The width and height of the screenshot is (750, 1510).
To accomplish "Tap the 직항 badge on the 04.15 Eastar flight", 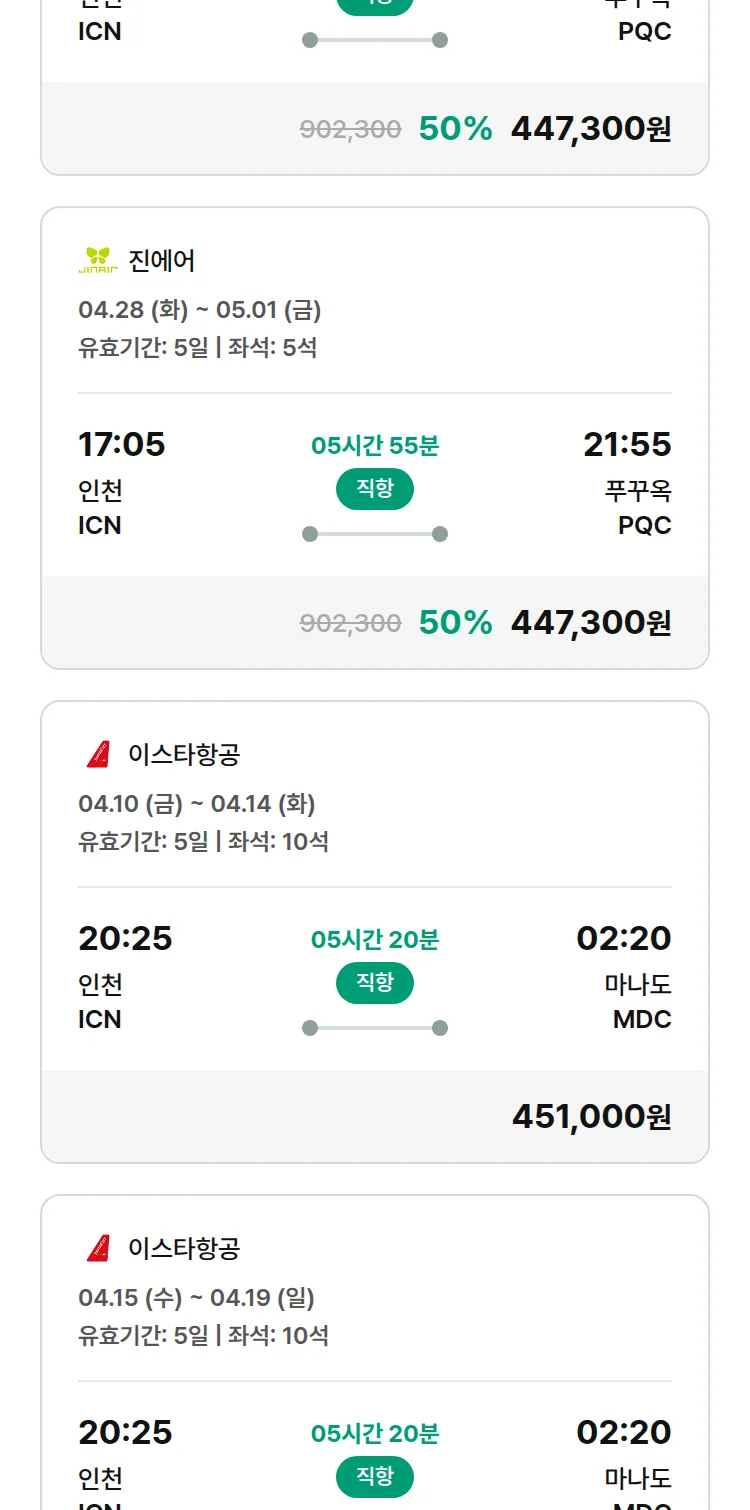I will [x=375, y=1477].
